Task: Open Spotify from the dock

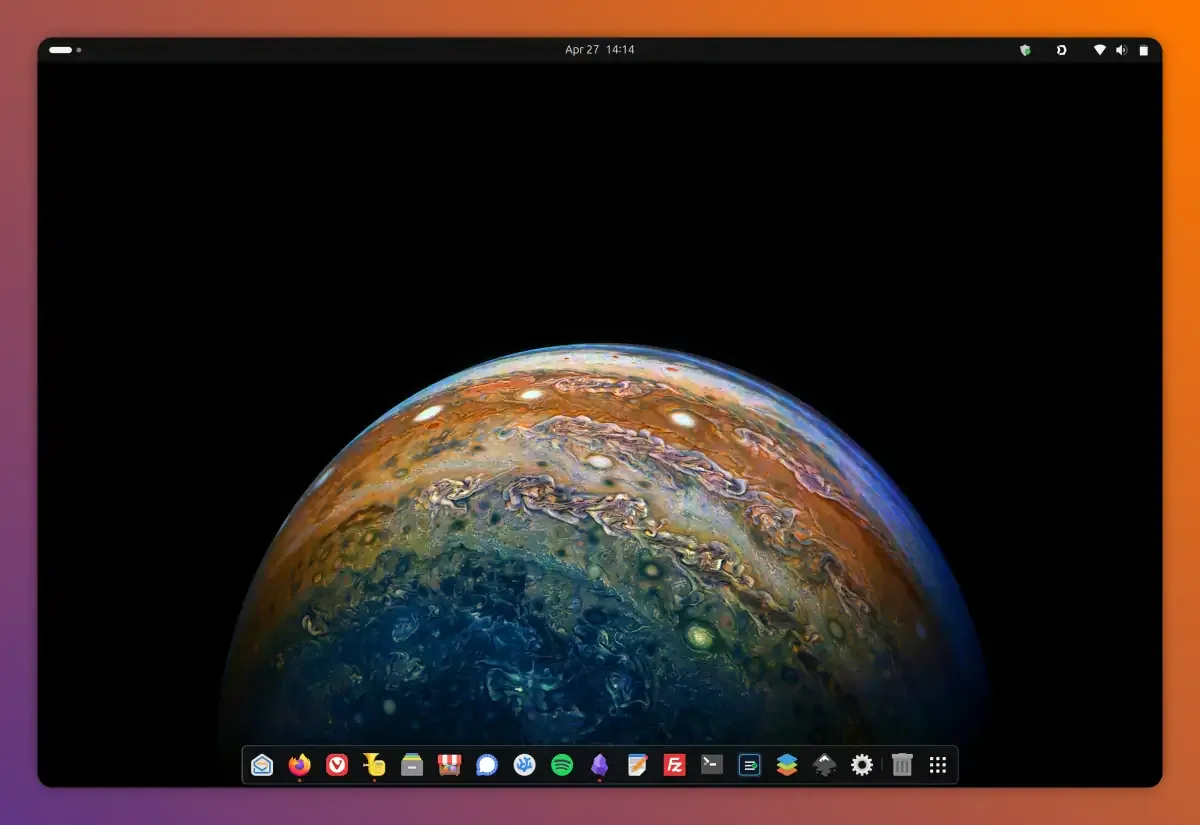Action: 562,765
